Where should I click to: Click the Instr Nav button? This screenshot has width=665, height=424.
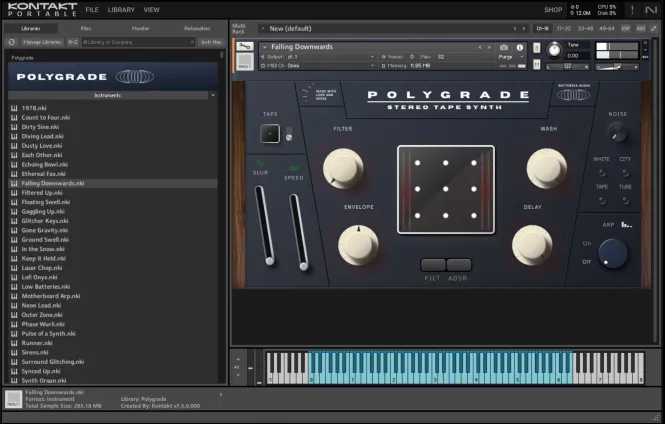point(211,42)
